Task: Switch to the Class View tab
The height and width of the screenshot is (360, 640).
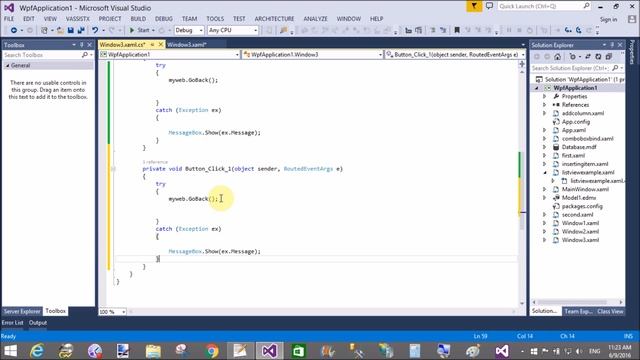Action: pyautogui.click(x=610, y=311)
